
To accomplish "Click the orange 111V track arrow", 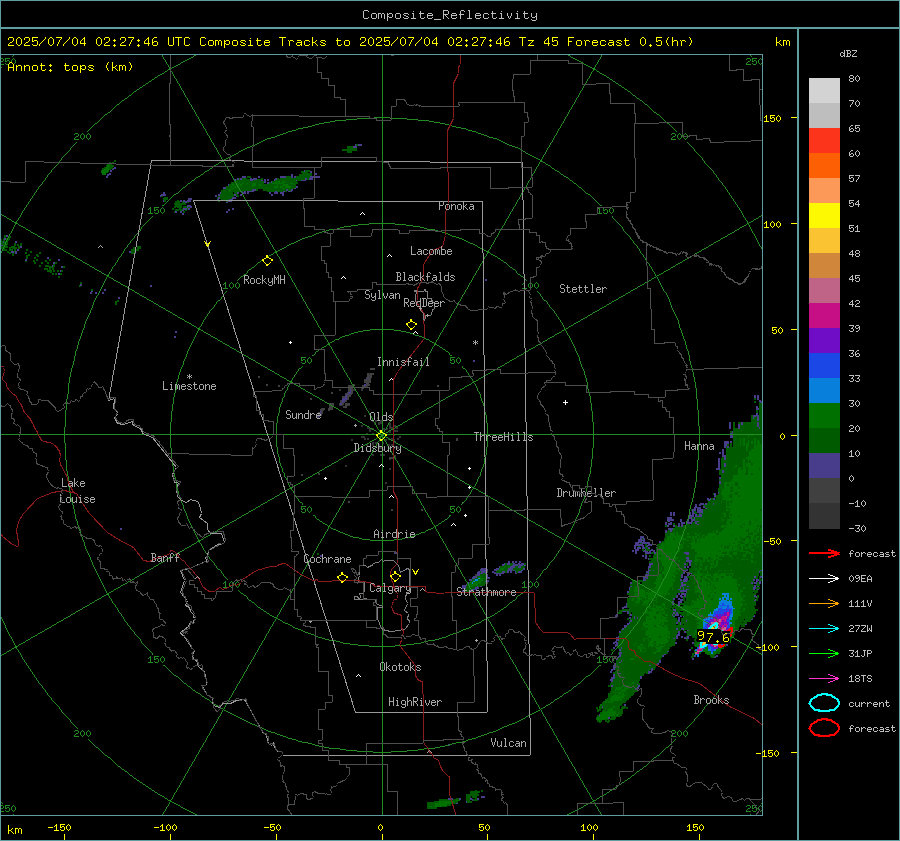I will pos(824,603).
